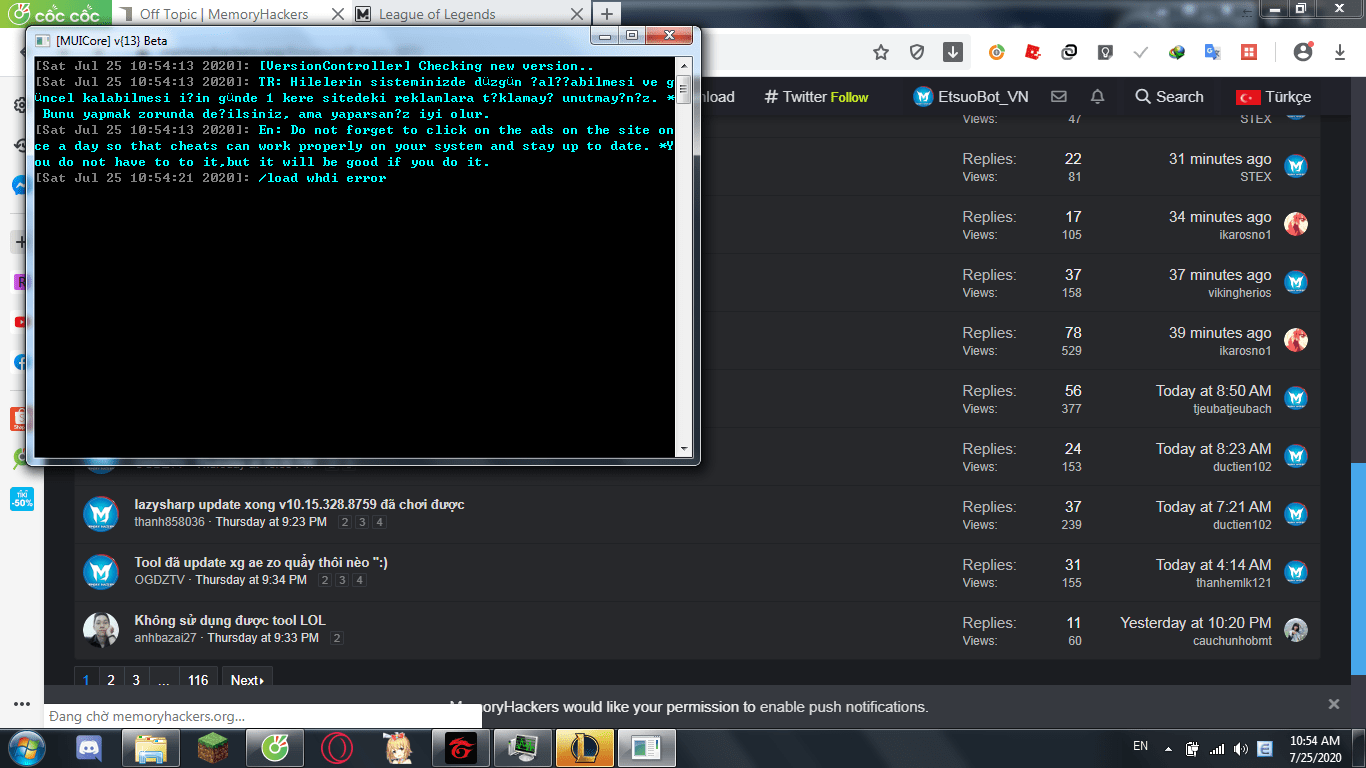
Task: Open Opera browser from the taskbar
Action: (x=337, y=748)
